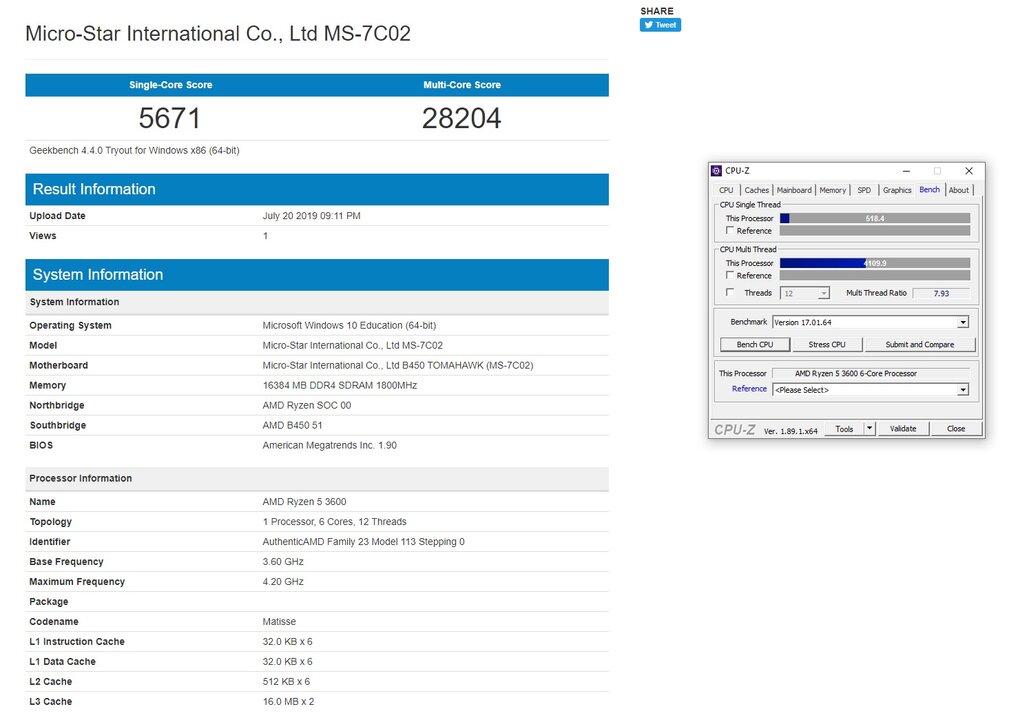This screenshot has height=720, width=1029.
Task: Expand the Benchmark version dropdown
Action: coord(963,323)
